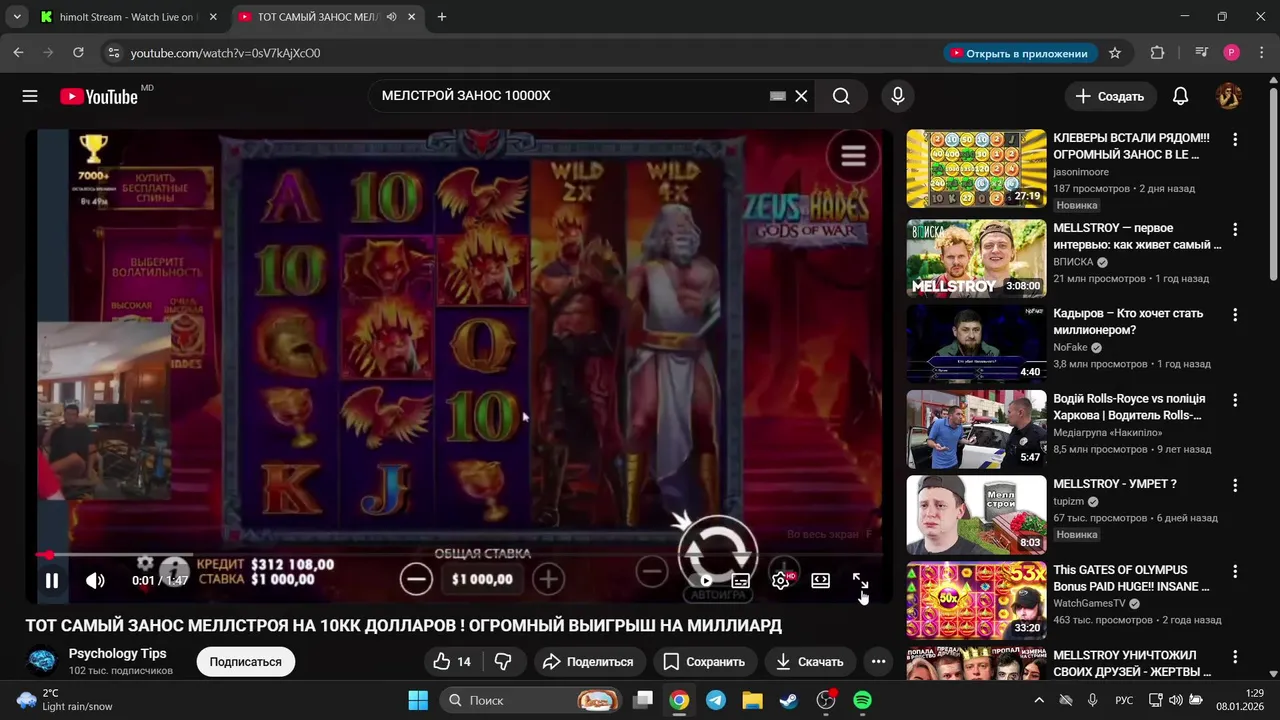The image size is (1280, 720).
Task: Click Сохранить save button
Action: click(704, 662)
